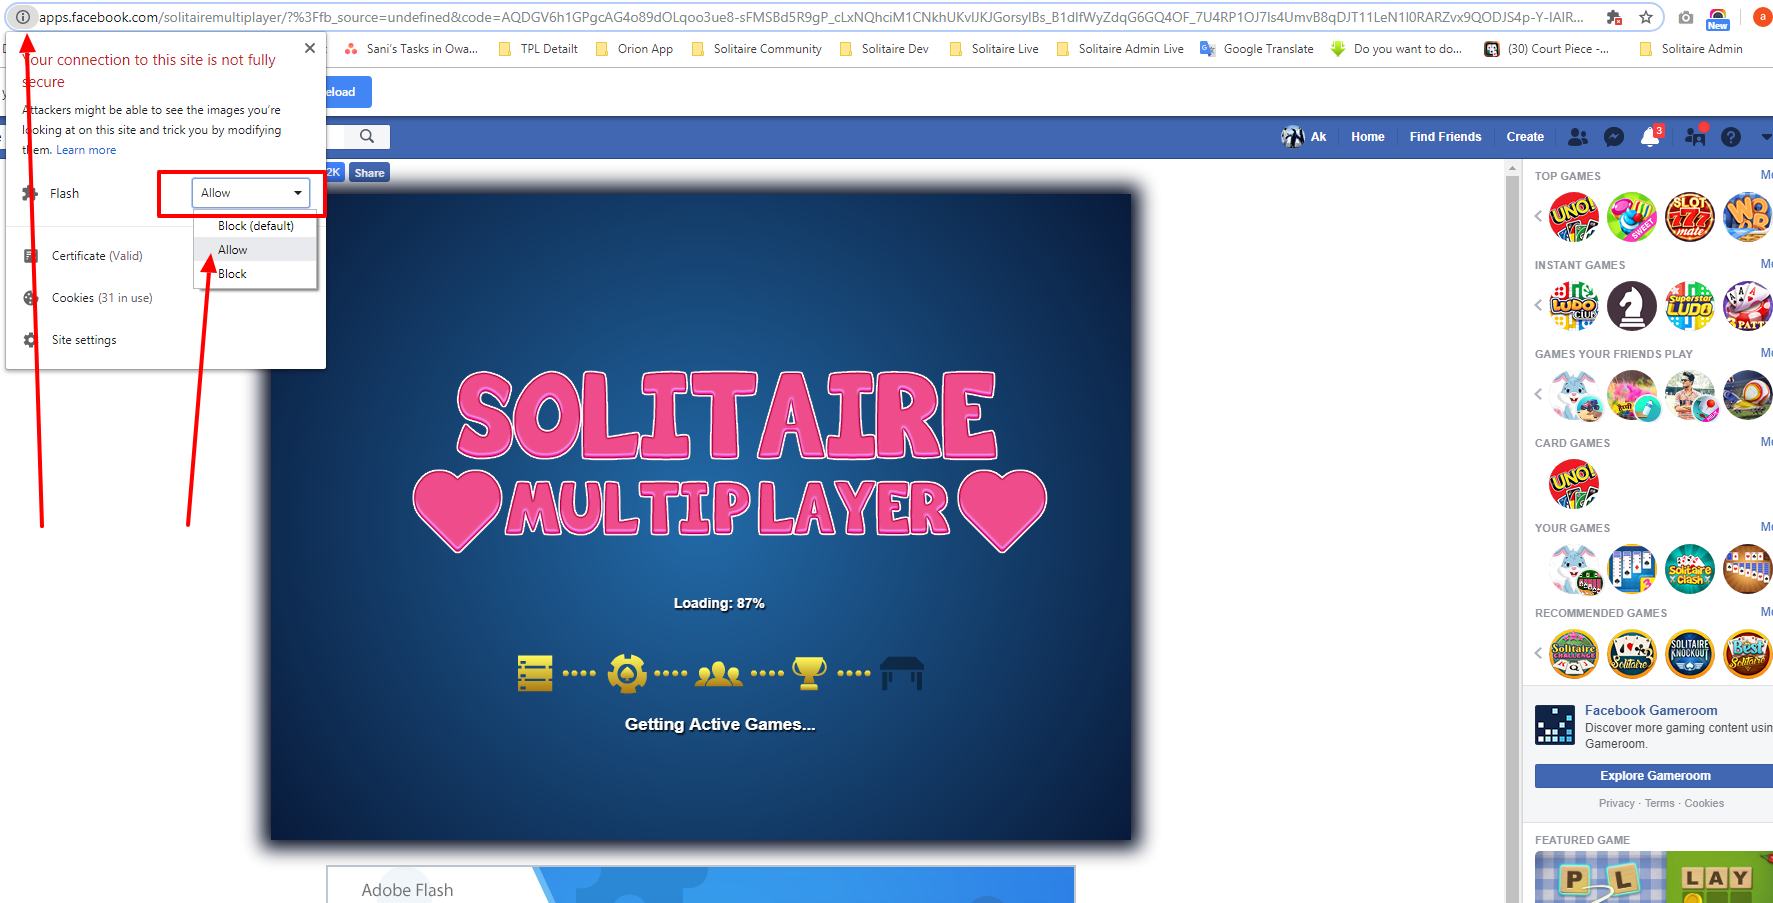The height and width of the screenshot is (903, 1773).
Task: Click Create in Facebook top bar
Action: click(x=1525, y=137)
